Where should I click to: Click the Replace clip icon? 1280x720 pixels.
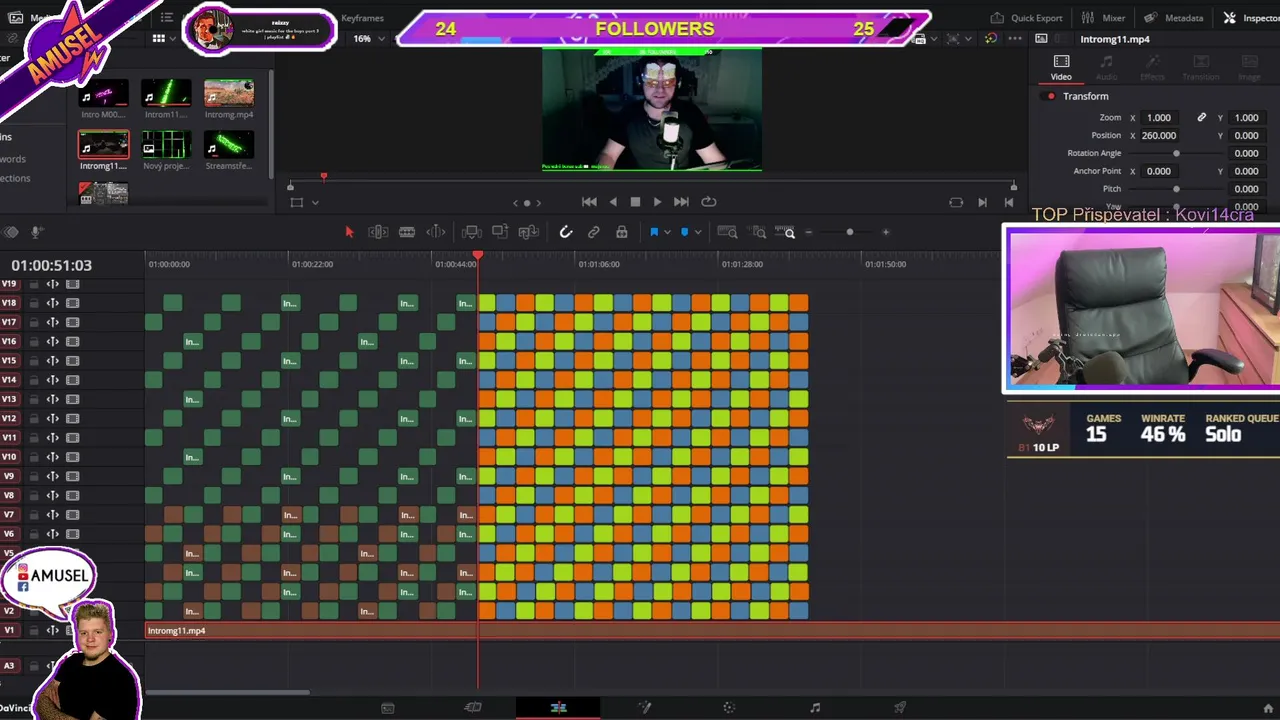[529, 232]
